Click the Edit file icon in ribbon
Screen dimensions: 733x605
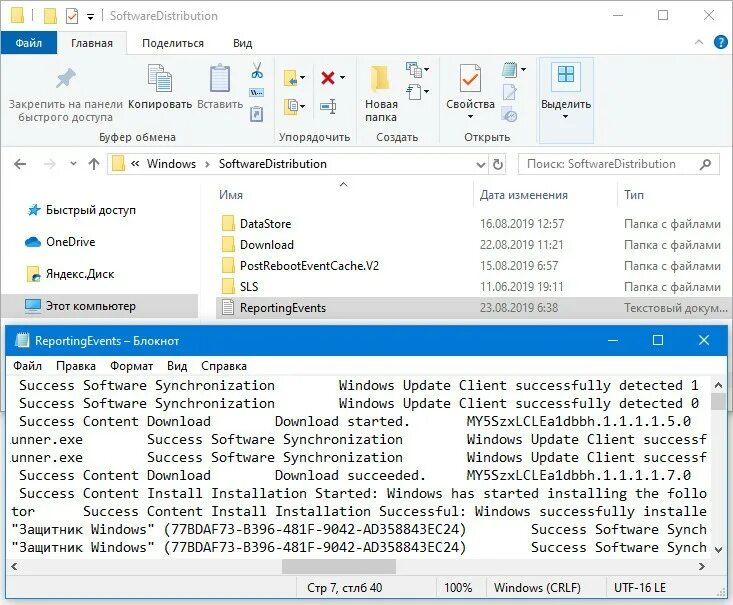point(510,92)
